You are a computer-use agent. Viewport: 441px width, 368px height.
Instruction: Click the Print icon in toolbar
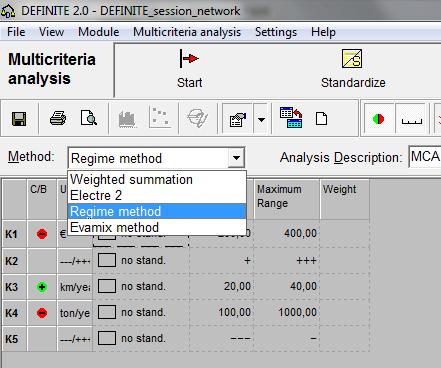pos(58,118)
